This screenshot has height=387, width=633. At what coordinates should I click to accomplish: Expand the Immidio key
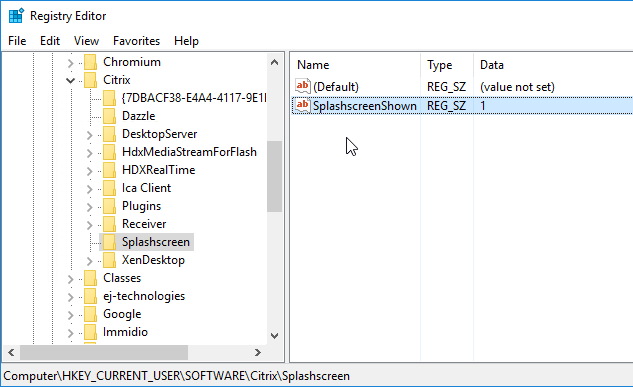[x=70, y=333]
